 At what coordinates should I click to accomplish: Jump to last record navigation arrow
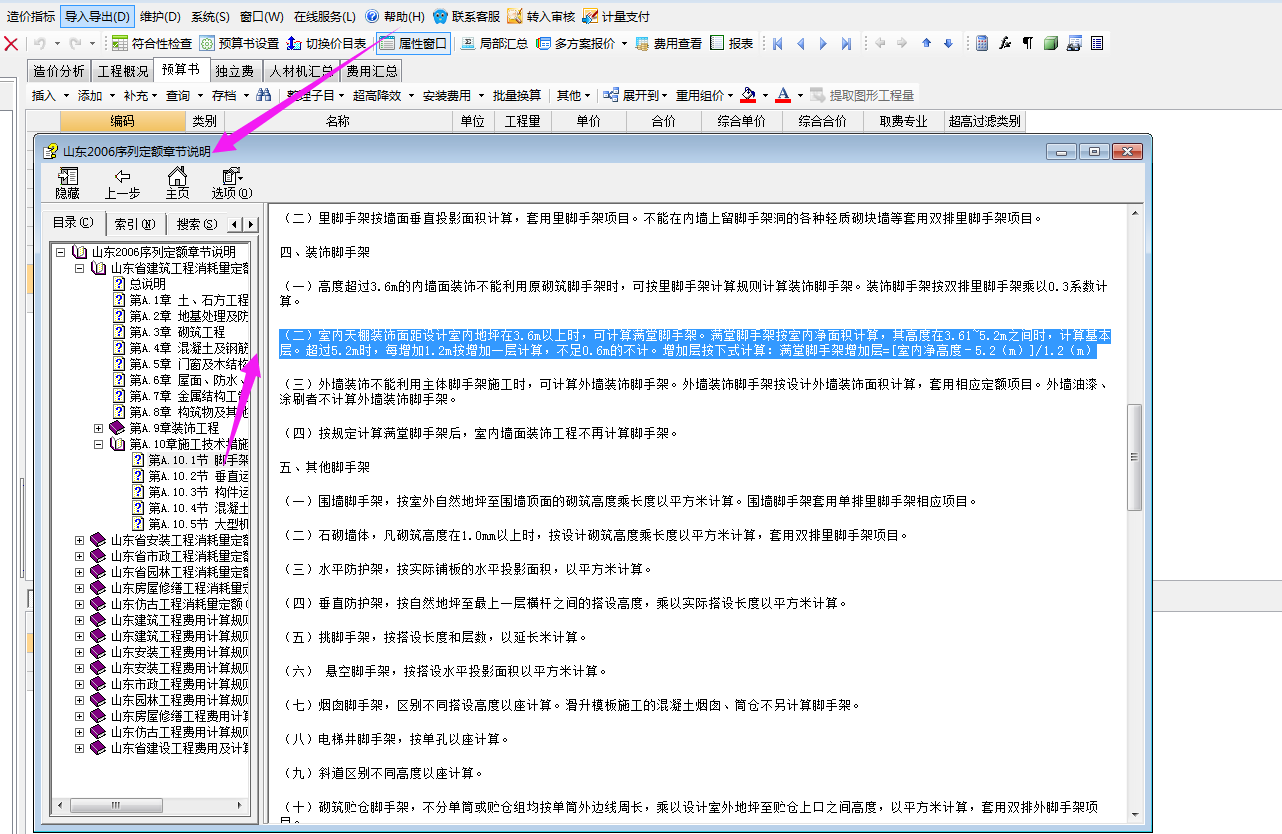pos(846,43)
